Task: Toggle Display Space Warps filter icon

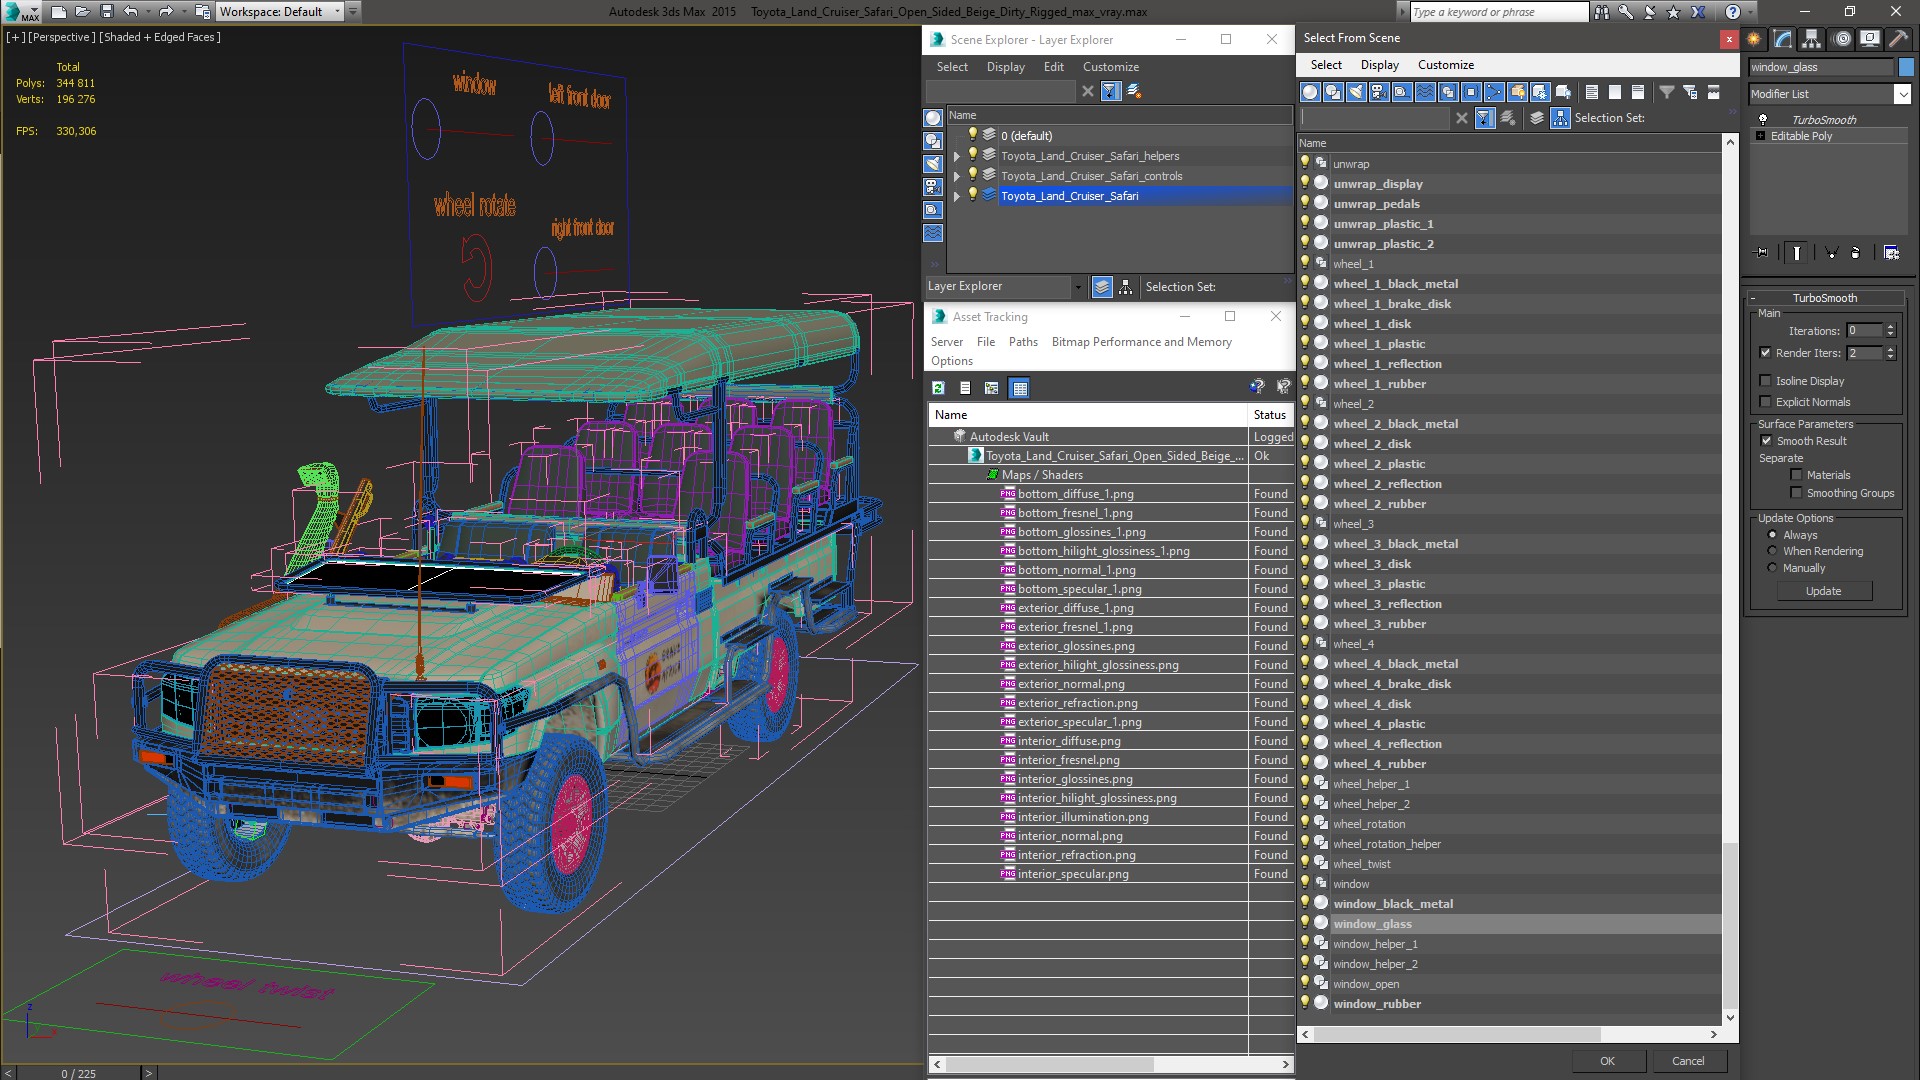Action: (1425, 92)
